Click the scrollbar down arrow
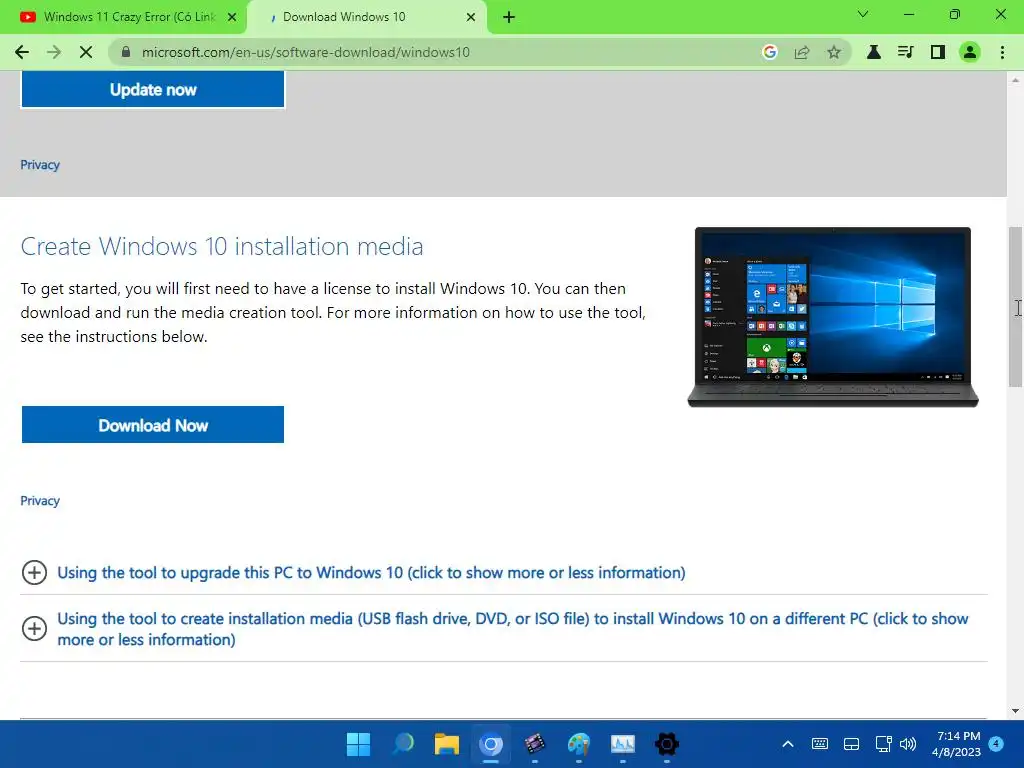The width and height of the screenshot is (1024, 768). (1015, 711)
